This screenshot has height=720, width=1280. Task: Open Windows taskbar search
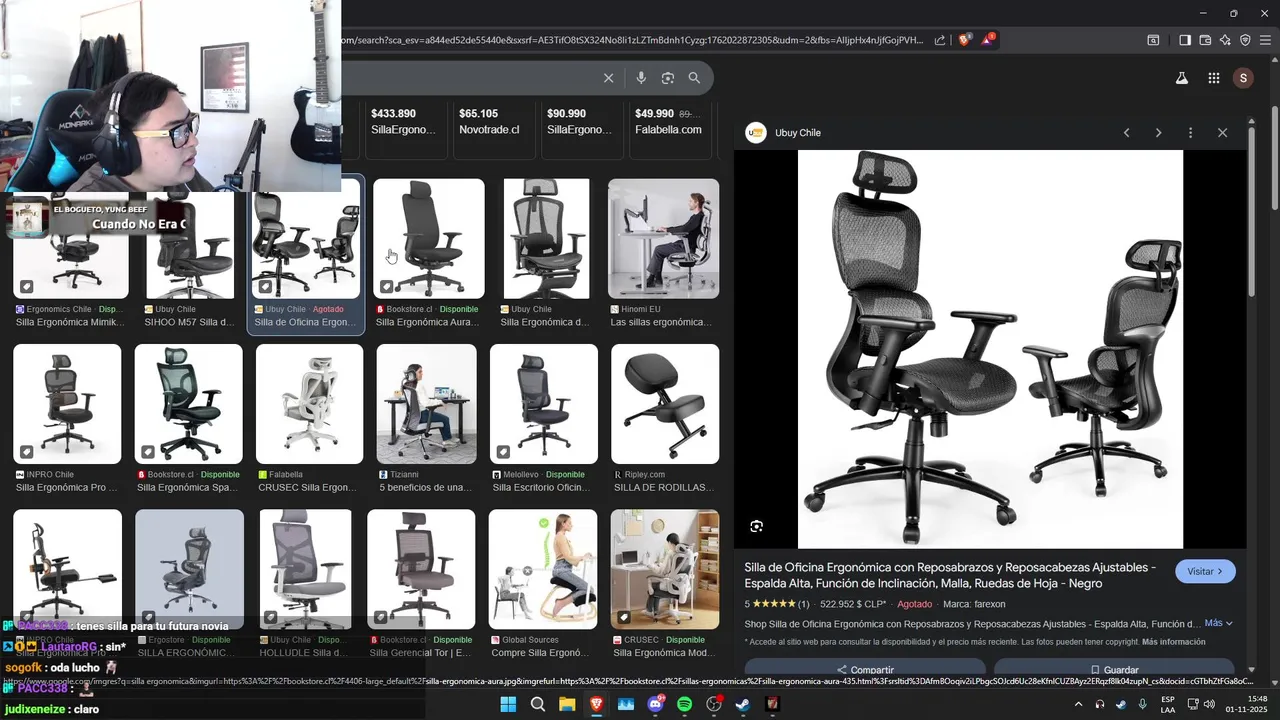coord(538,704)
